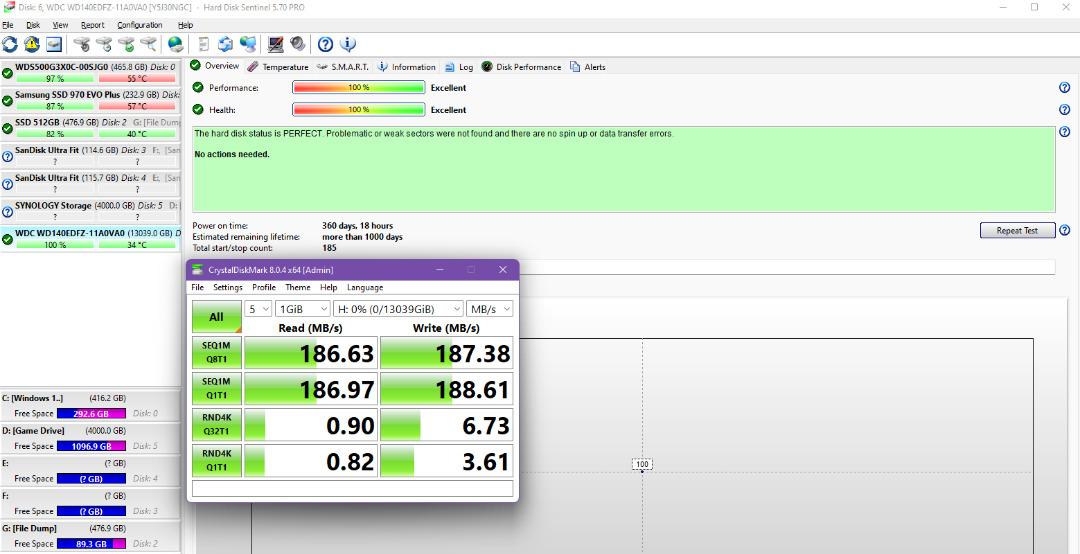Open the test count dropdown showing 5
Screen dimensions: 1080x554
click(258, 309)
